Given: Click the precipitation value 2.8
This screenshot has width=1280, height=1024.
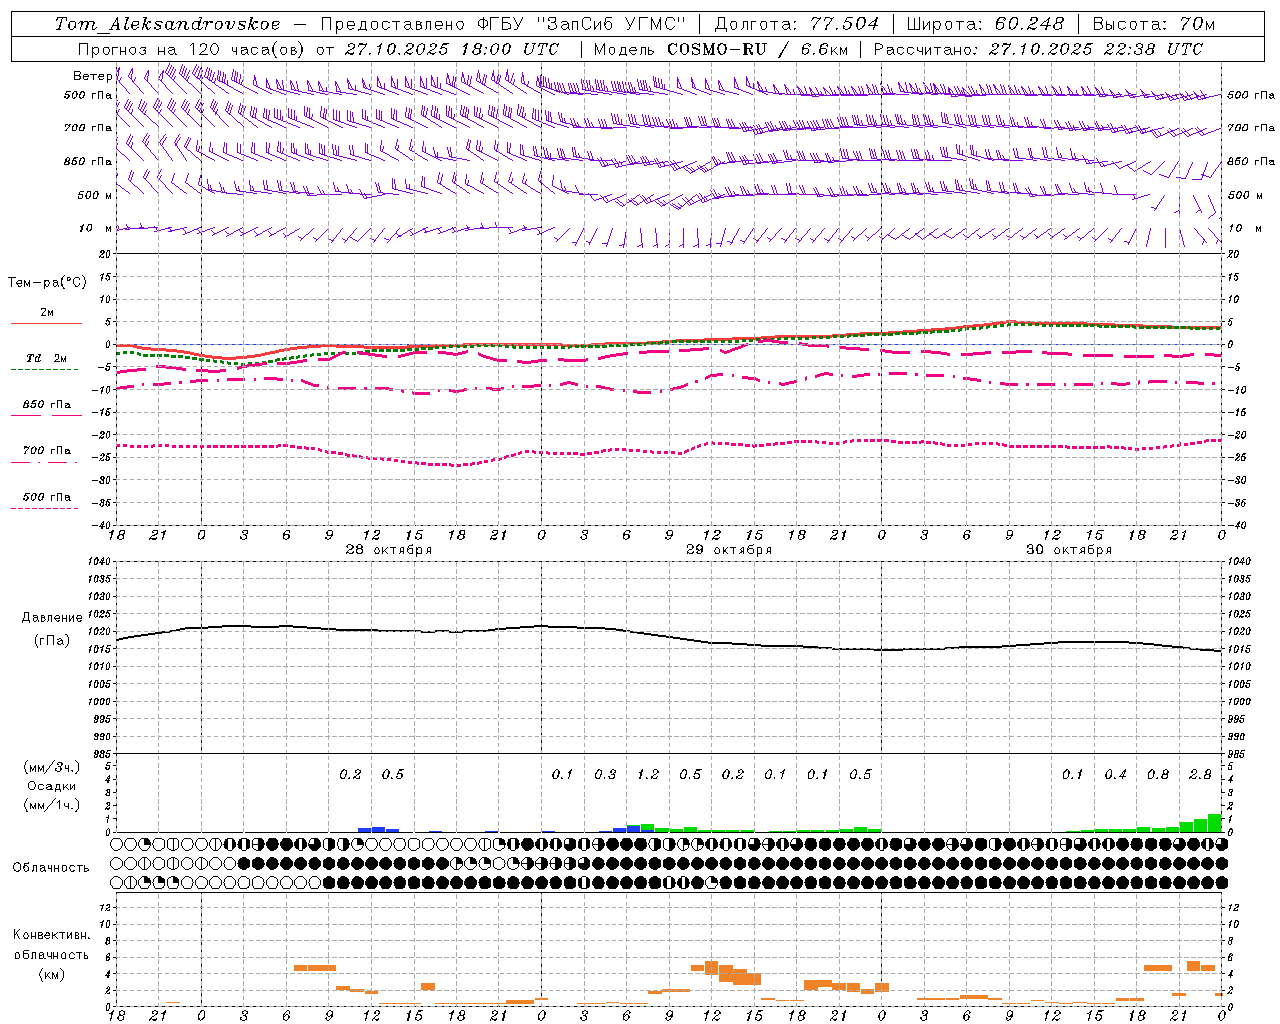Looking at the screenshot, I should tap(1200, 775).
